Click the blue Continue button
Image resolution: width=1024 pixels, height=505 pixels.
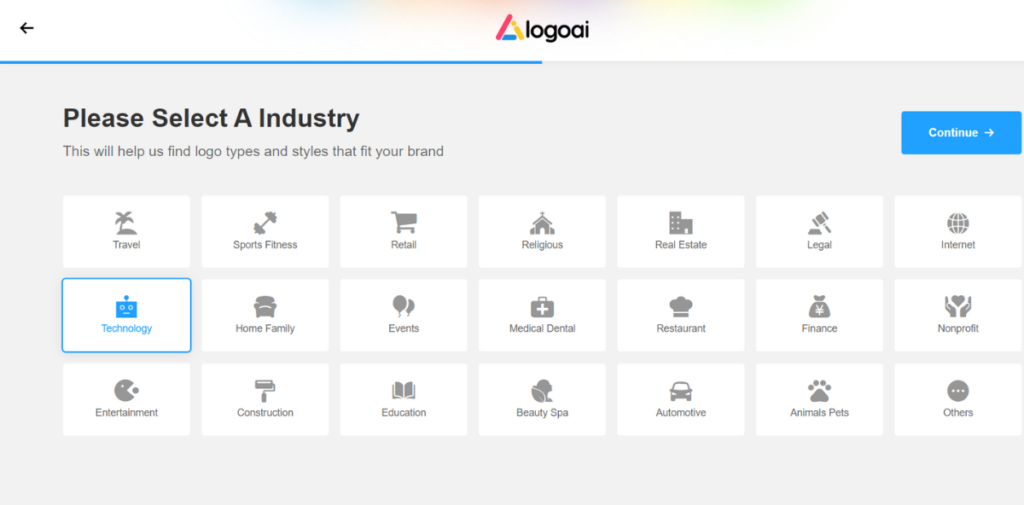coord(961,133)
